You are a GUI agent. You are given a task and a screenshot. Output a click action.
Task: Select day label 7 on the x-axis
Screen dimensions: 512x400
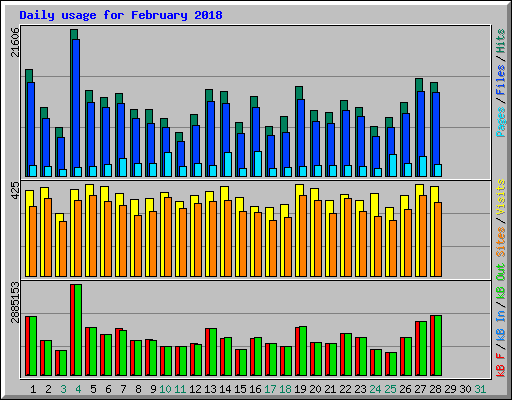[x=123, y=389]
